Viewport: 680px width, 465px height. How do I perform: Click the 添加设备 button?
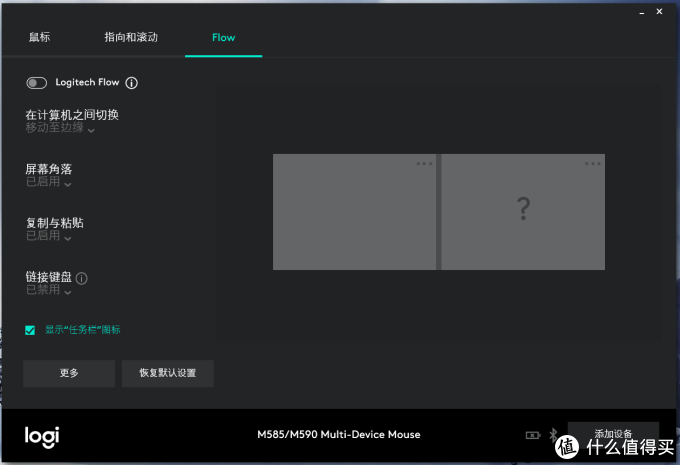coord(613,434)
